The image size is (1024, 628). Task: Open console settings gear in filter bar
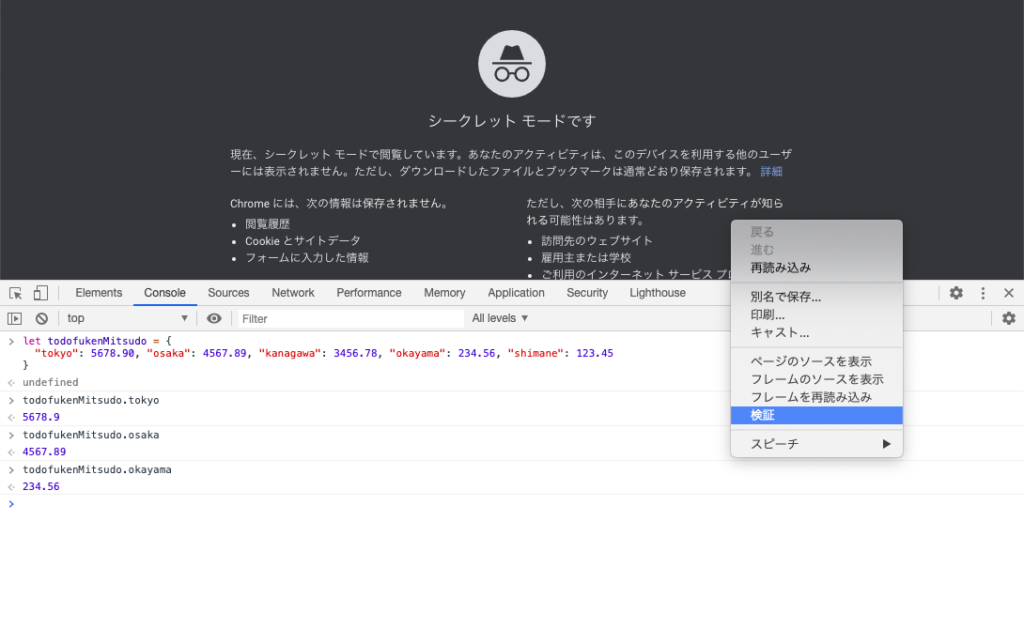click(1008, 318)
